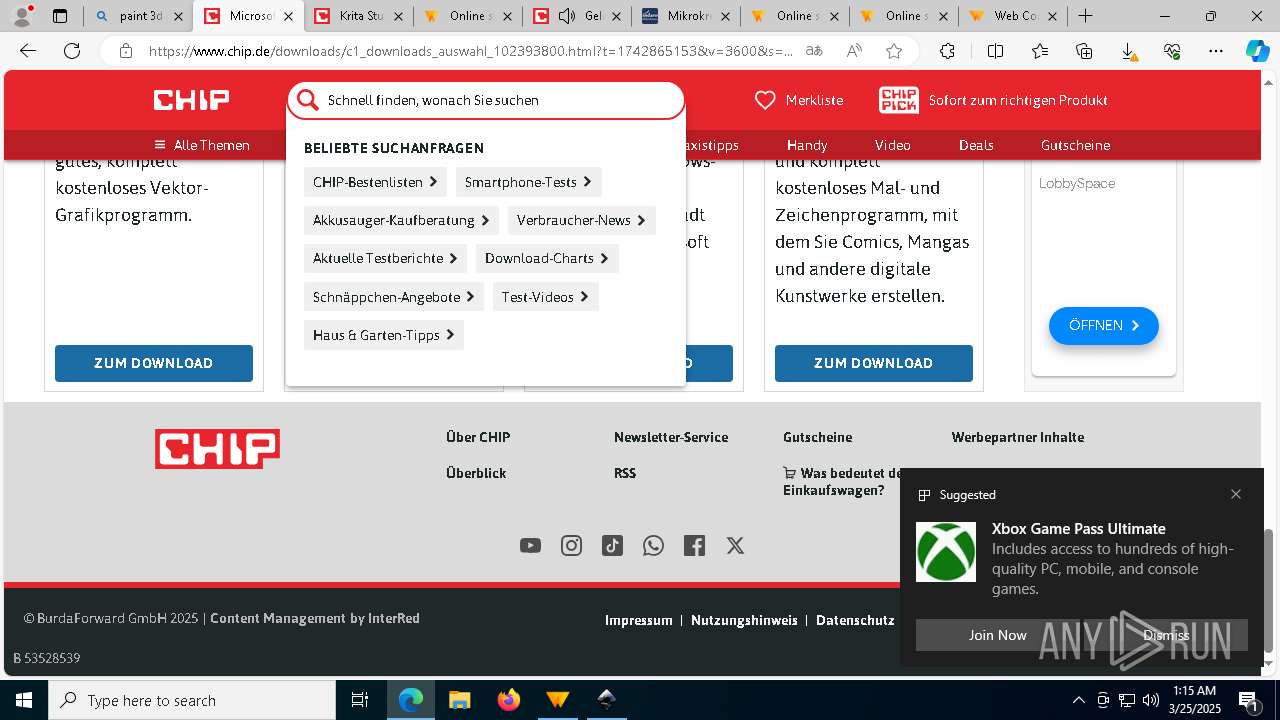Select Deals in navigation bar
Screen dimensions: 1280x720
(x=976, y=145)
